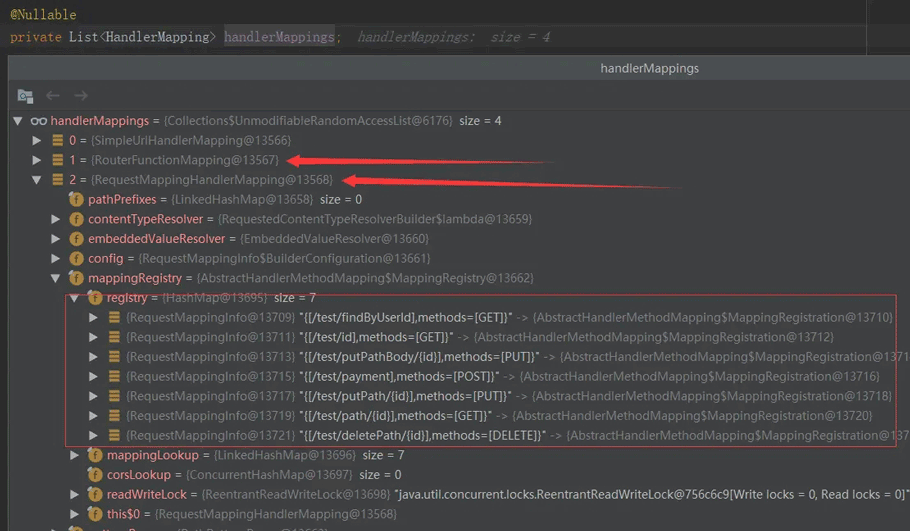Expand the config field node
Screen dimensions: 910x531
[55, 259]
